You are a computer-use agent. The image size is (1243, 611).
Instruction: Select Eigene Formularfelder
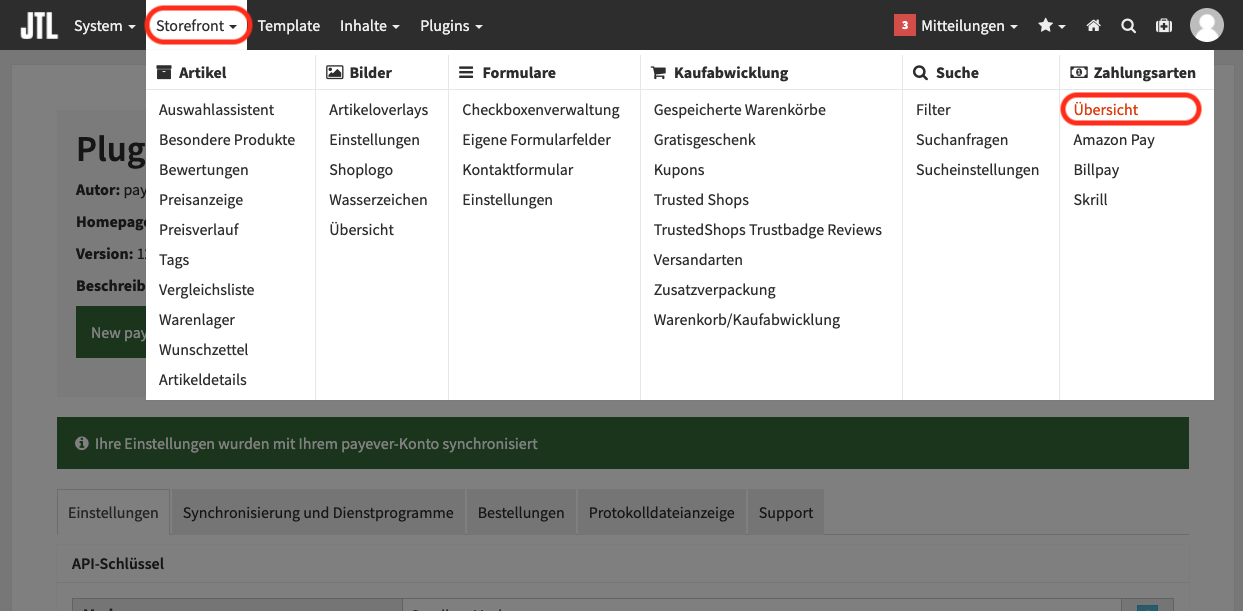(536, 140)
